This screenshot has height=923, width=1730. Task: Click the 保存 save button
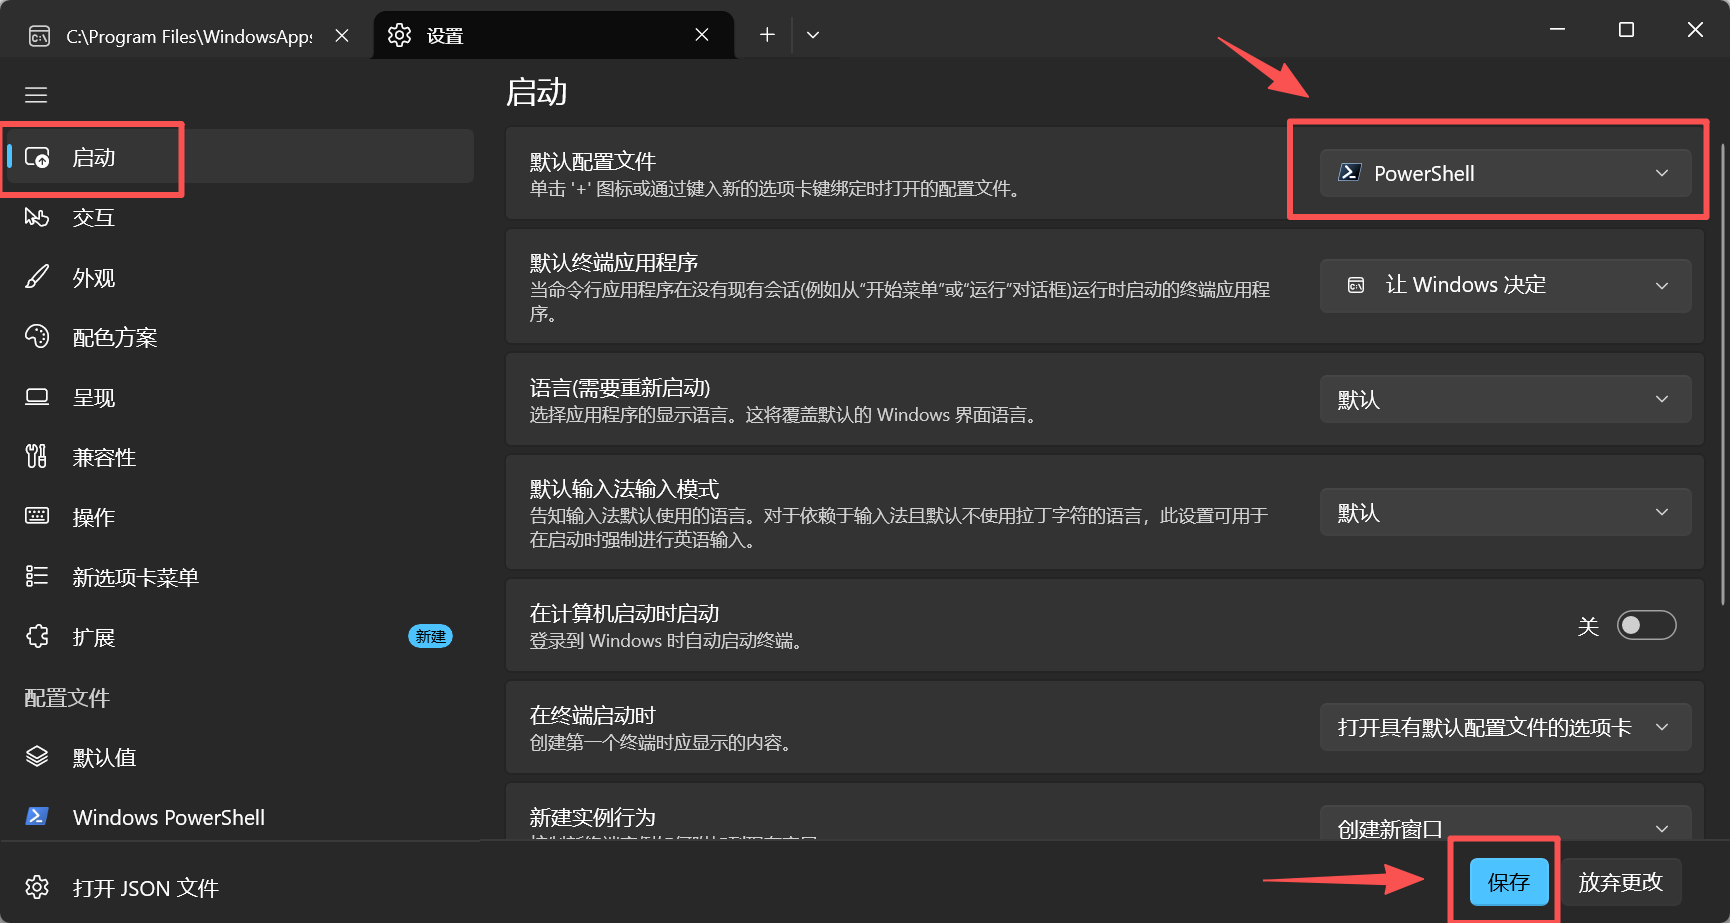click(x=1508, y=882)
